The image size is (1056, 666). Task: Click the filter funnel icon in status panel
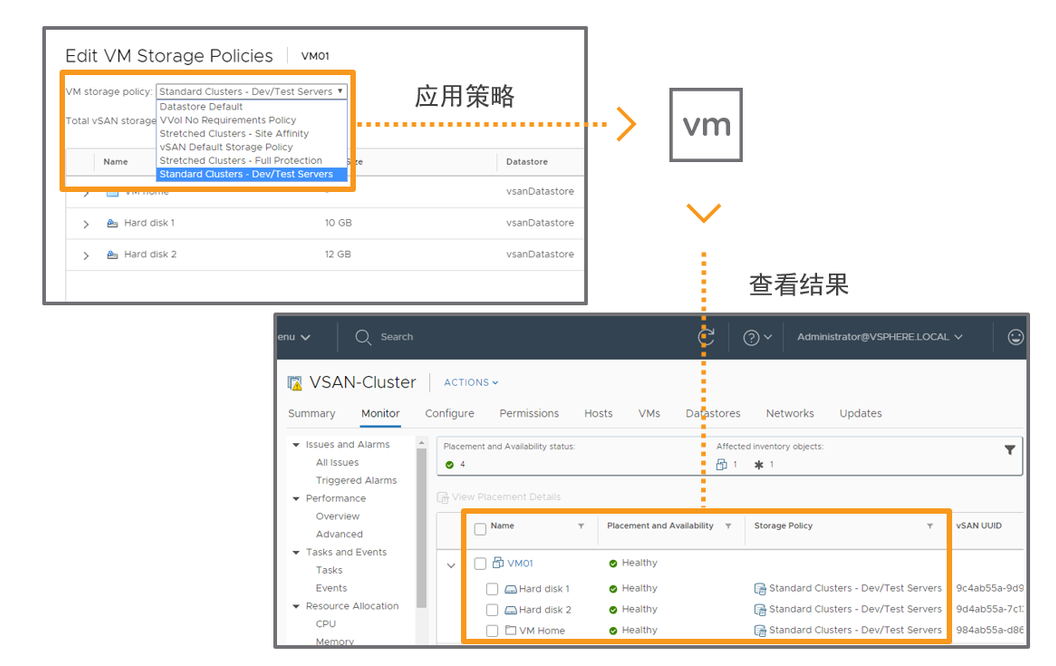pos(1010,450)
